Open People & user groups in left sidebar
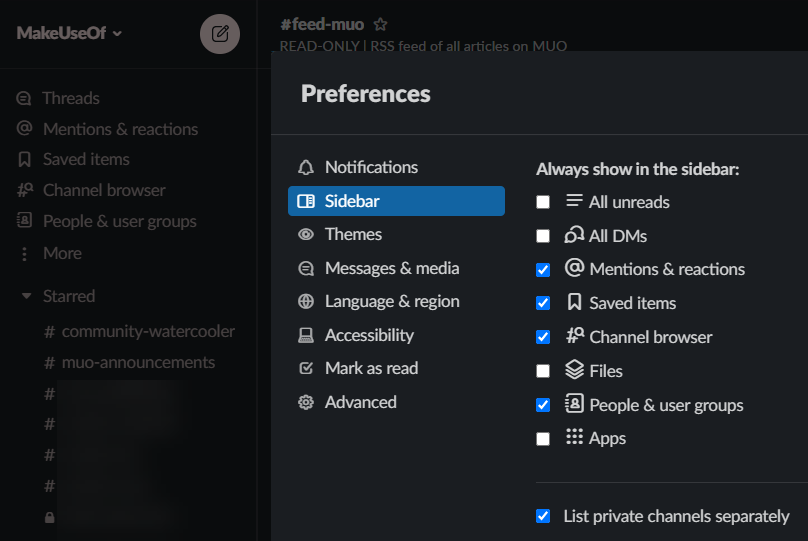This screenshot has height=541, width=808. pyautogui.click(x=119, y=221)
